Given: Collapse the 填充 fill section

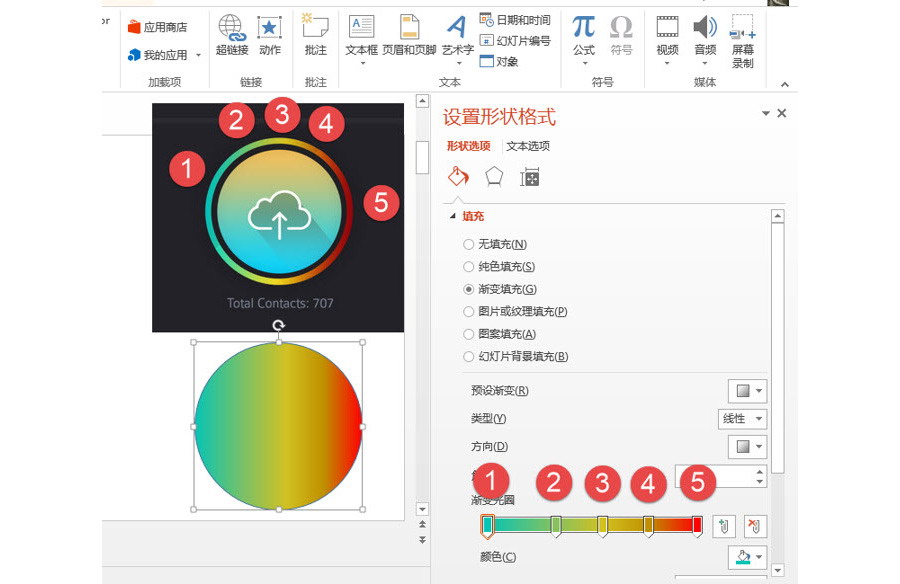Looking at the screenshot, I should pos(453,216).
